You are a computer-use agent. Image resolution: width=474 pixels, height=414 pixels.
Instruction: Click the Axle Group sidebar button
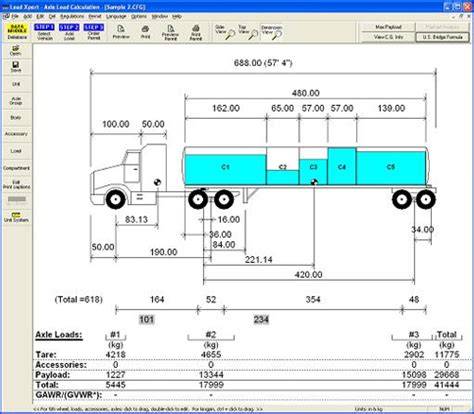pyautogui.click(x=16, y=101)
